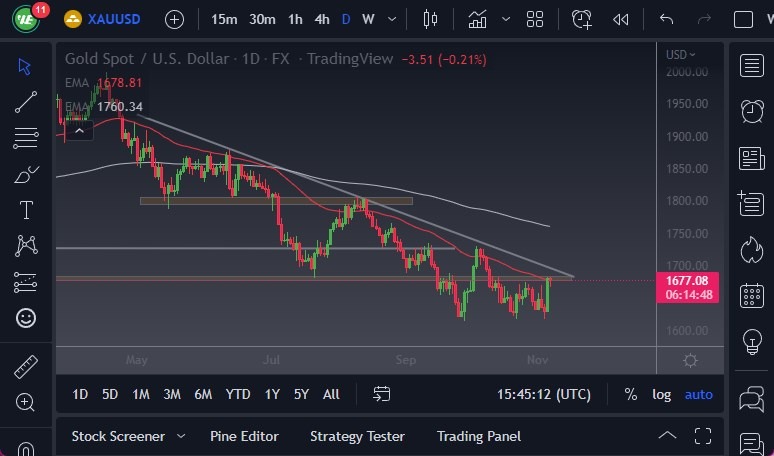Toggle the log scale option

coord(662,394)
